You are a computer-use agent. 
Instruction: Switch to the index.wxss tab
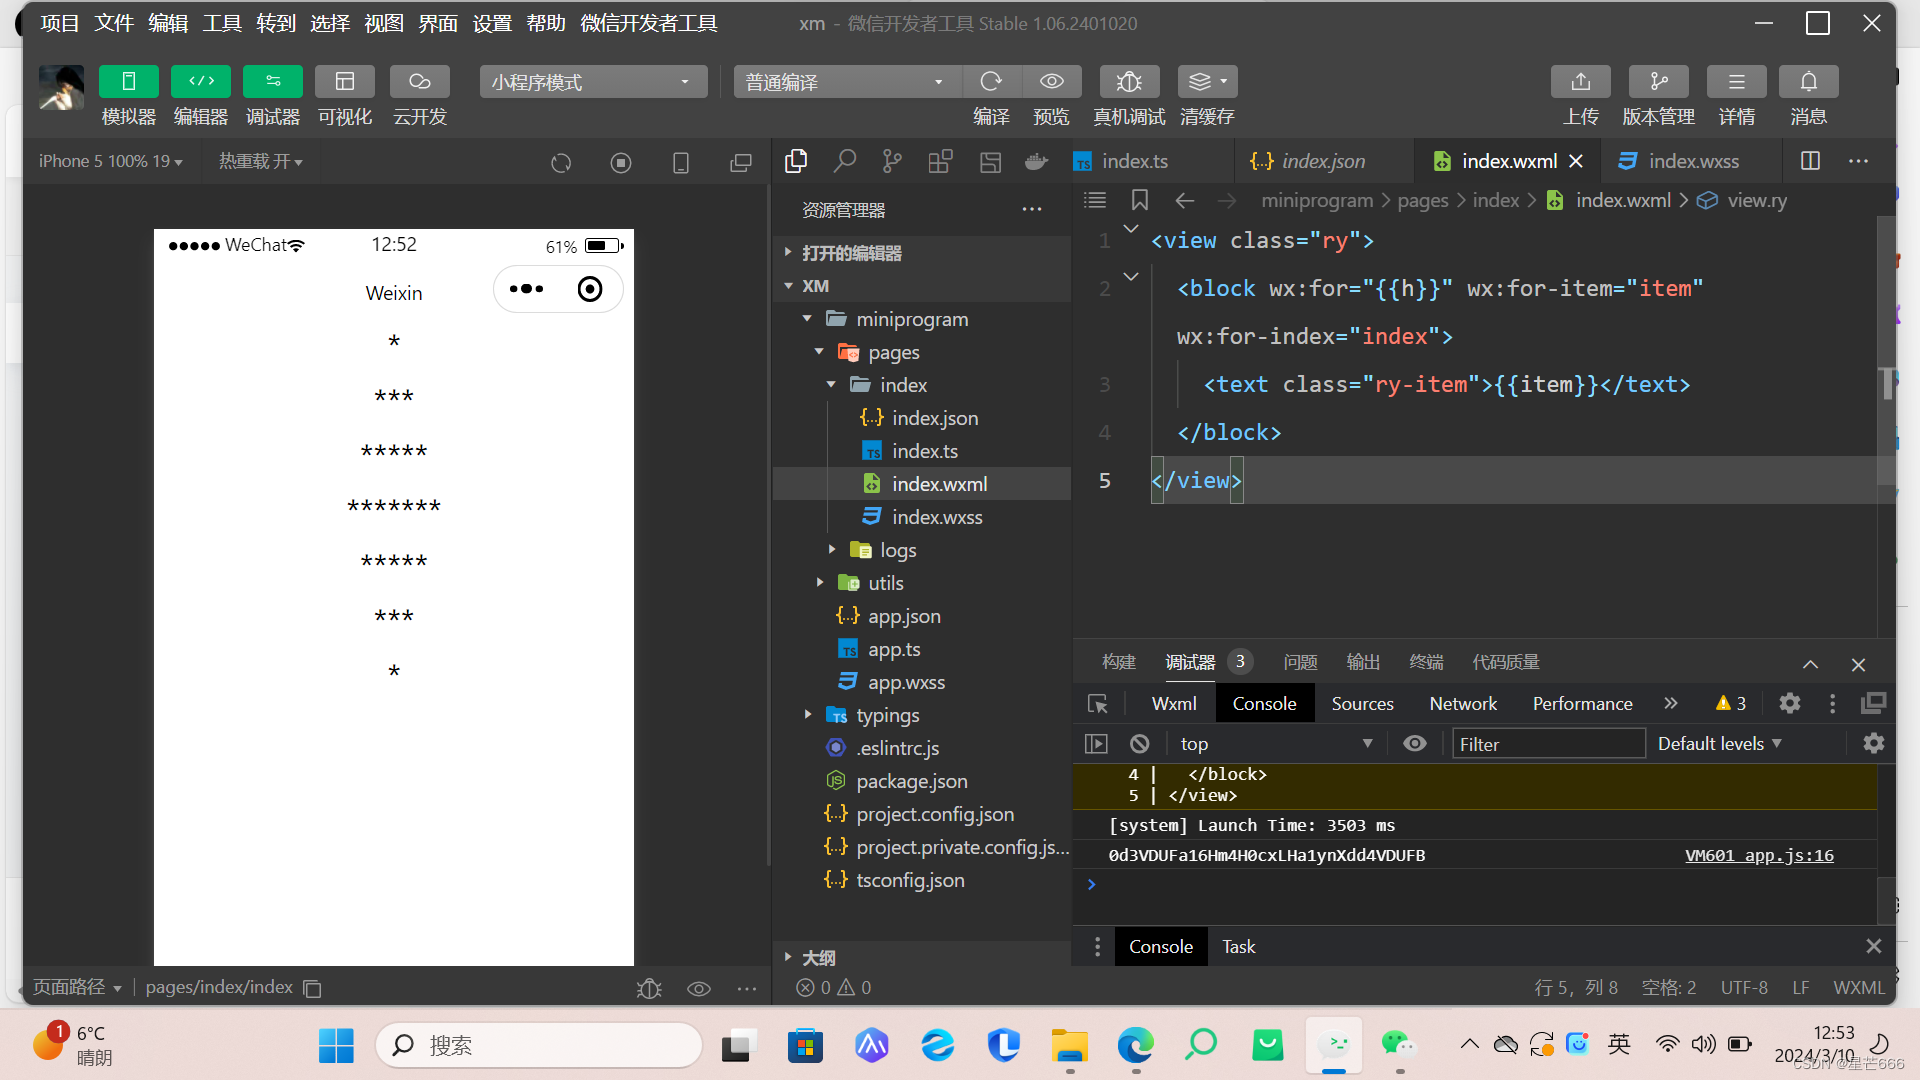coord(1692,161)
